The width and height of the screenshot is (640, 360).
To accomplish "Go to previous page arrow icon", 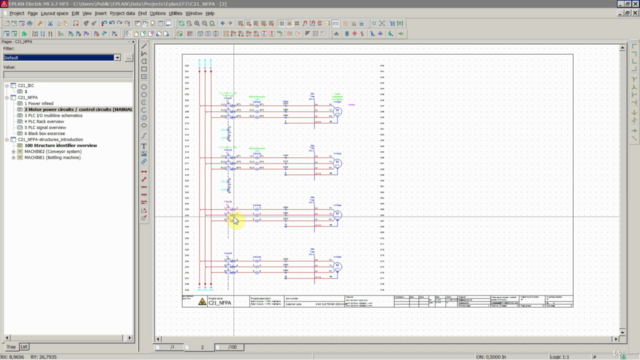I will [x=223, y=24].
